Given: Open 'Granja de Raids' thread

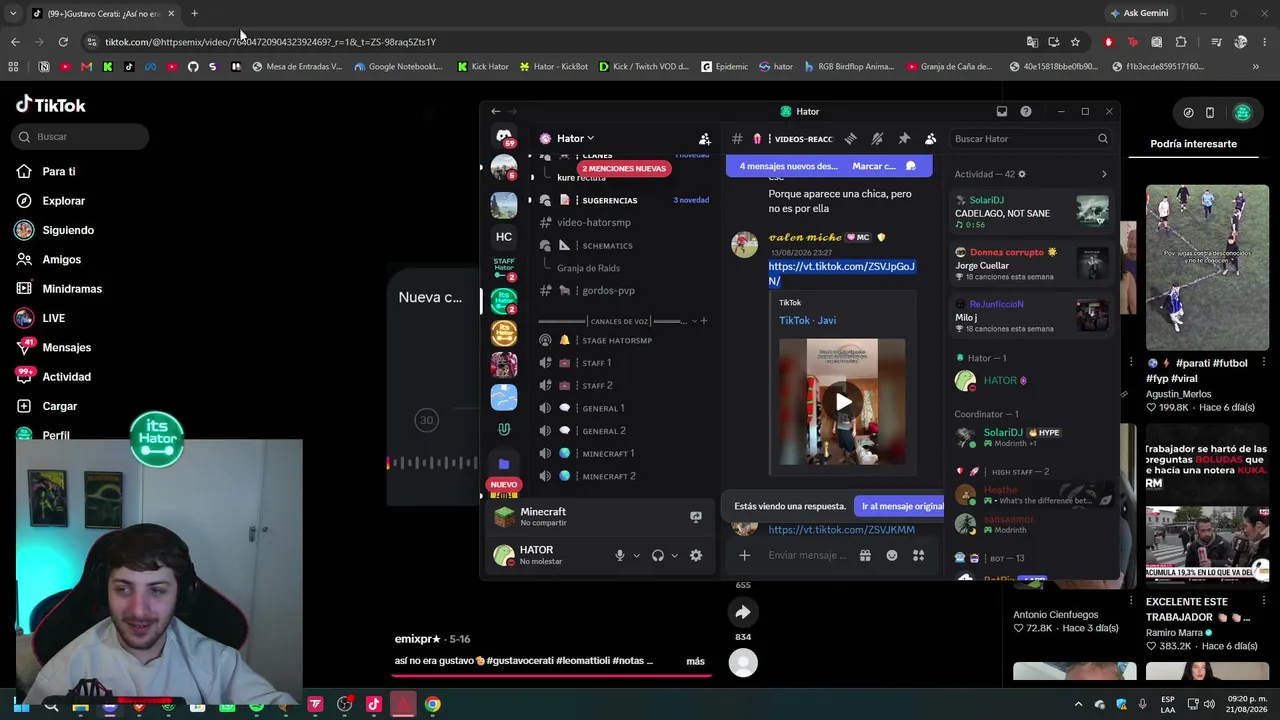Looking at the screenshot, I should click(x=588, y=268).
